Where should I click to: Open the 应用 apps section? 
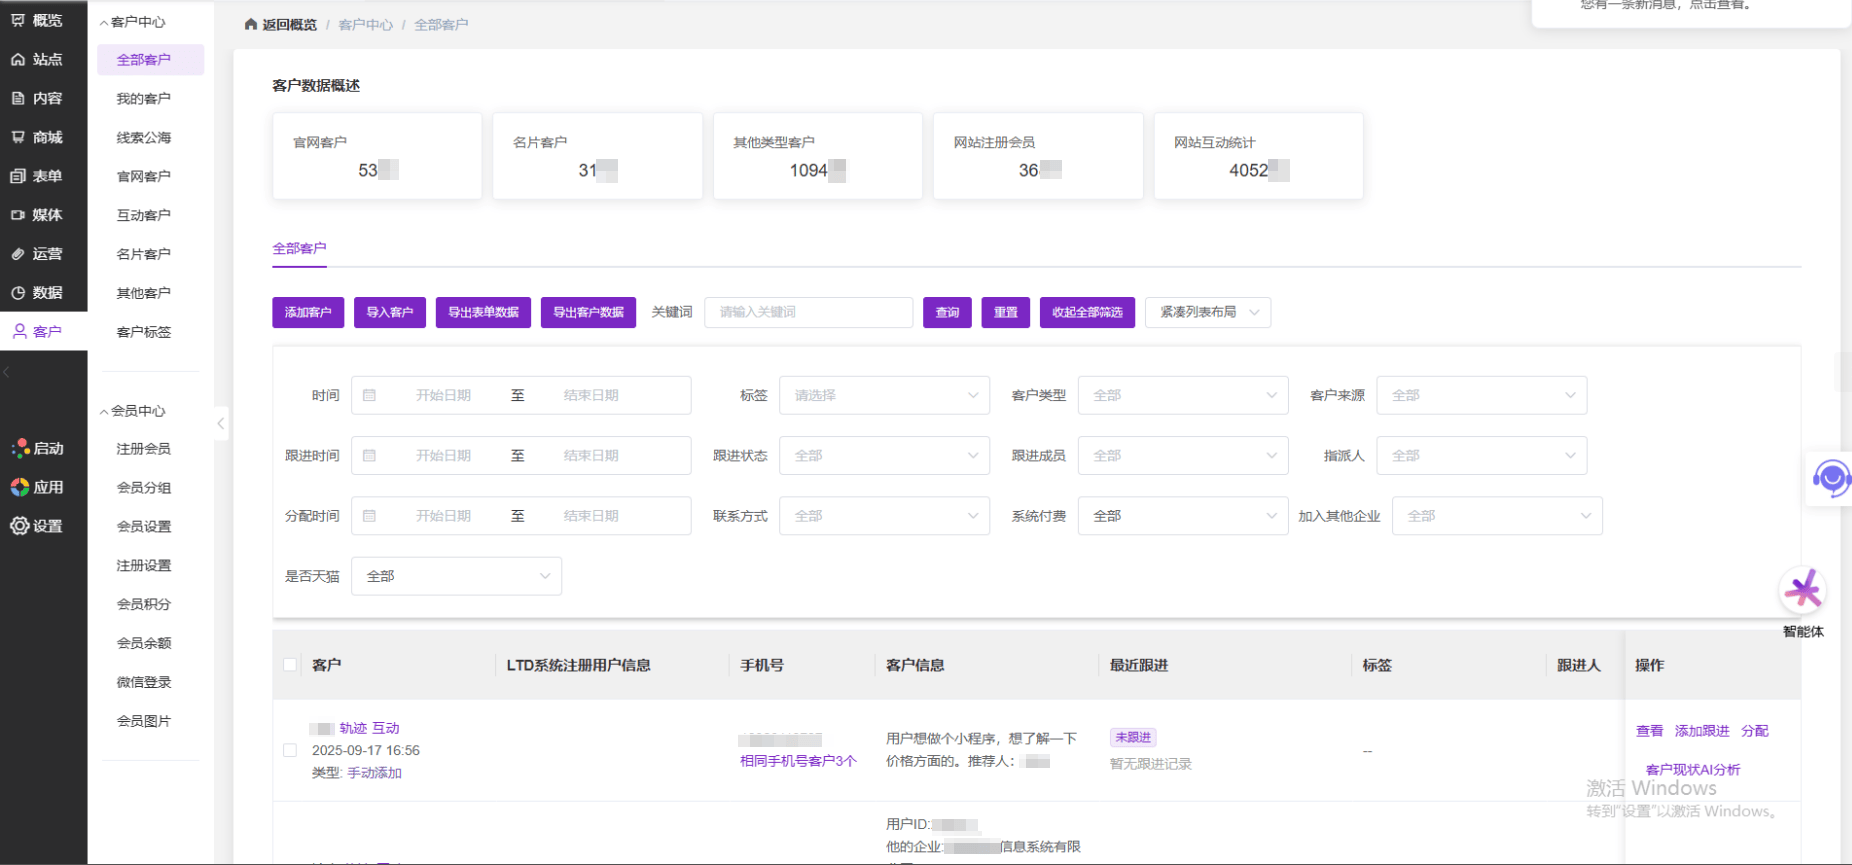pyautogui.click(x=37, y=487)
